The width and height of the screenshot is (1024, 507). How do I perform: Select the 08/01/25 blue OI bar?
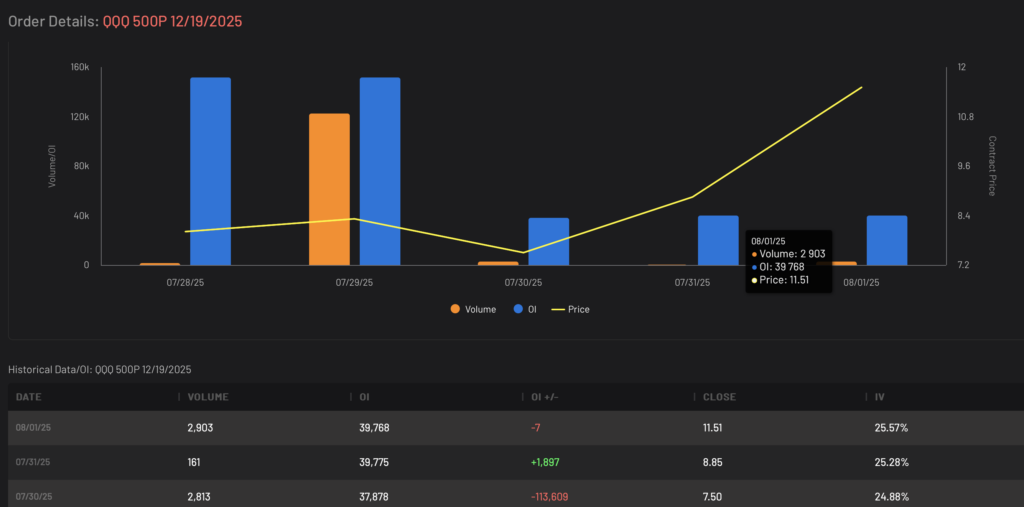point(887,240)
